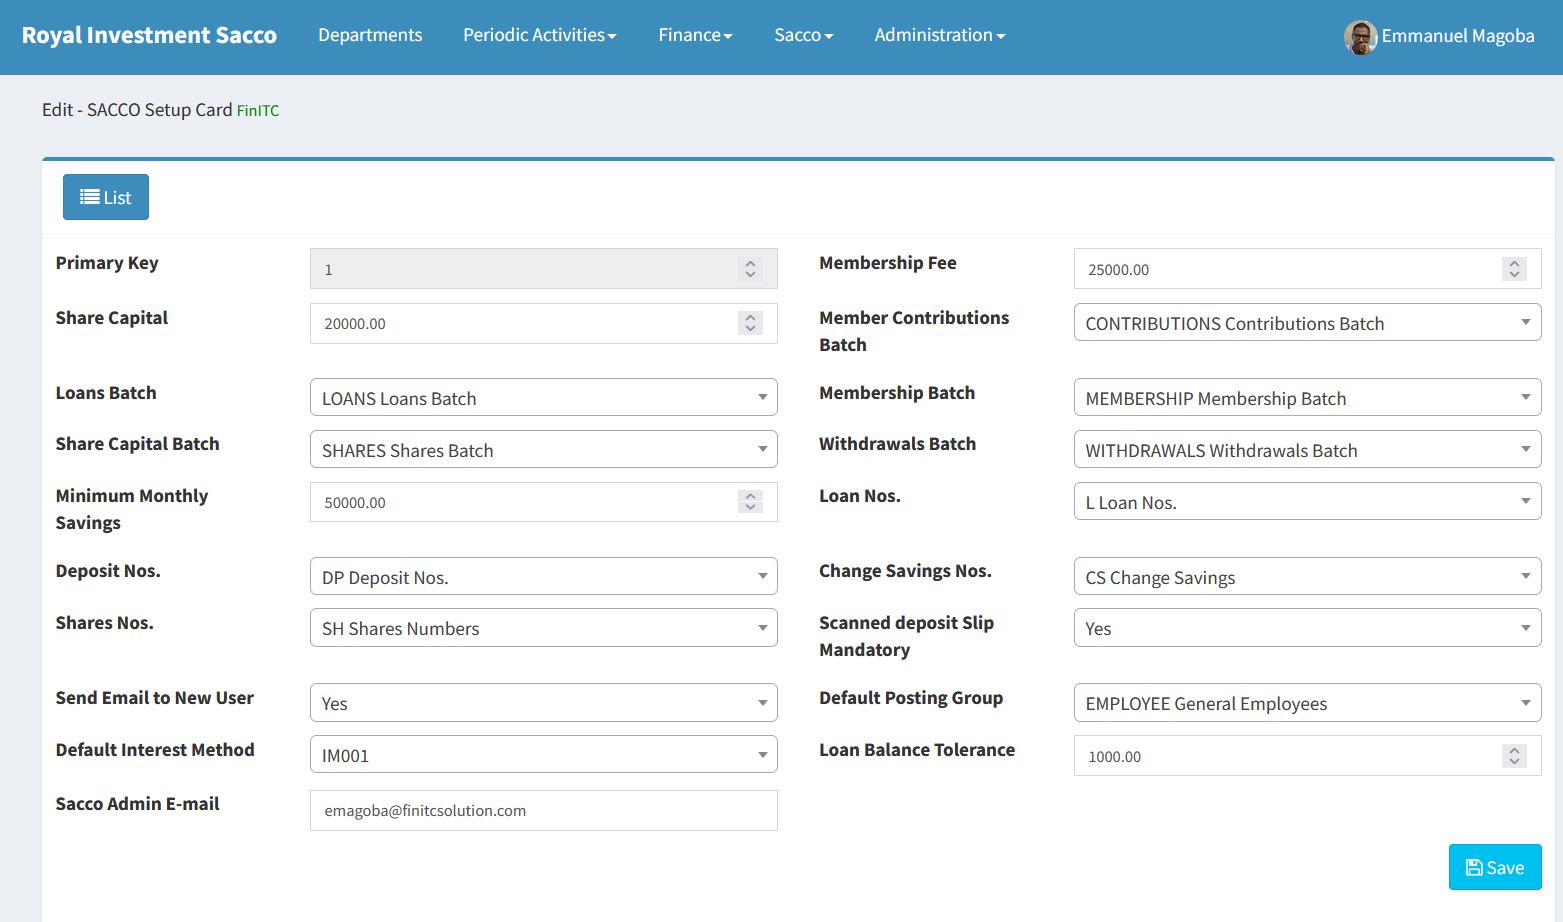Open the Periodic Activities menu
The image size is (1563, 922).
(540, 35)
